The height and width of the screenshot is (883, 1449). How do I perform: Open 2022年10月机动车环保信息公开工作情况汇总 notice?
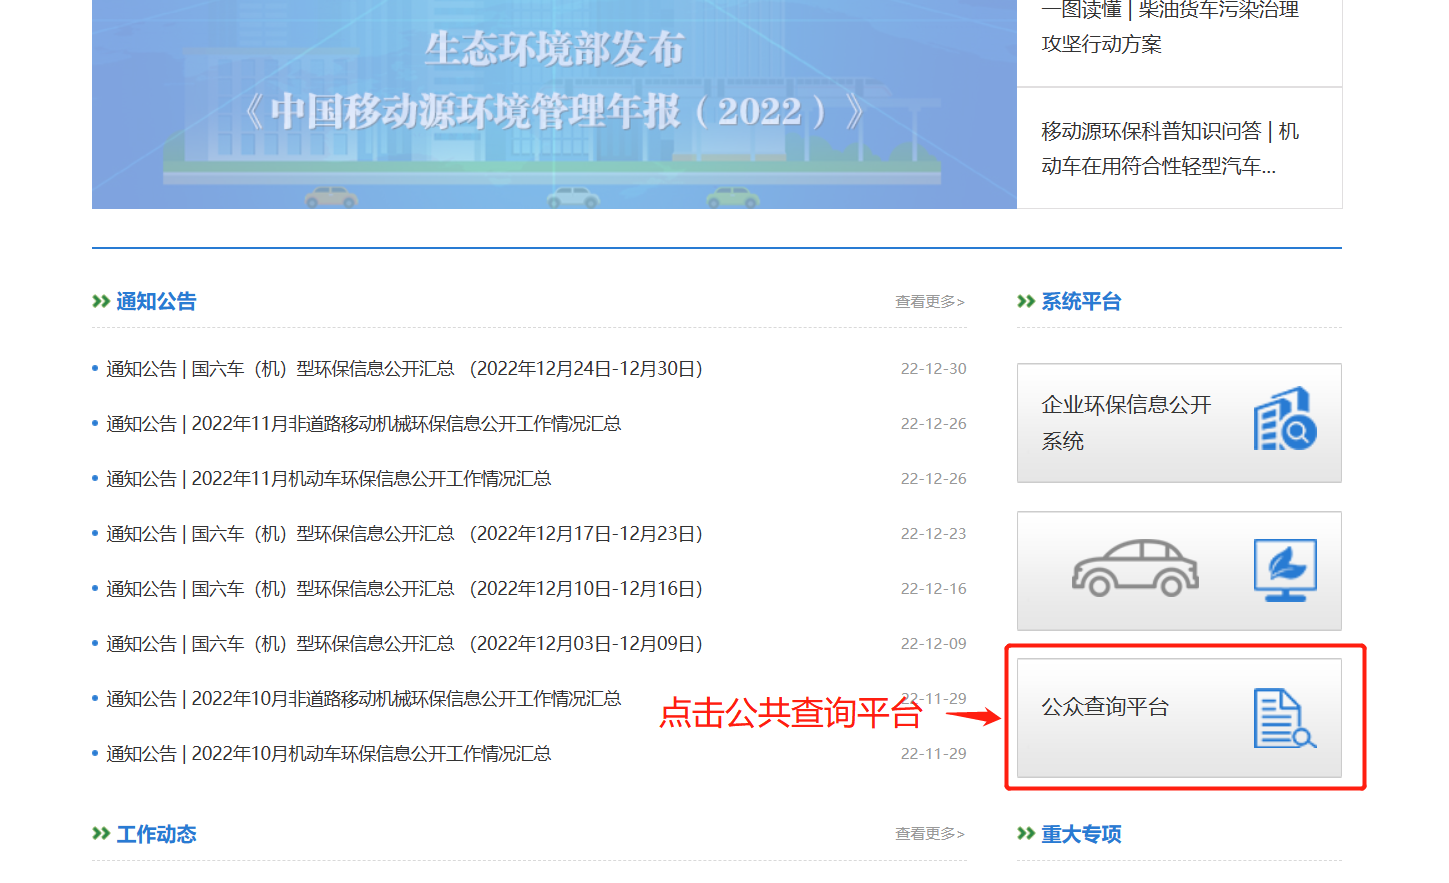click(x=329, y=753)
